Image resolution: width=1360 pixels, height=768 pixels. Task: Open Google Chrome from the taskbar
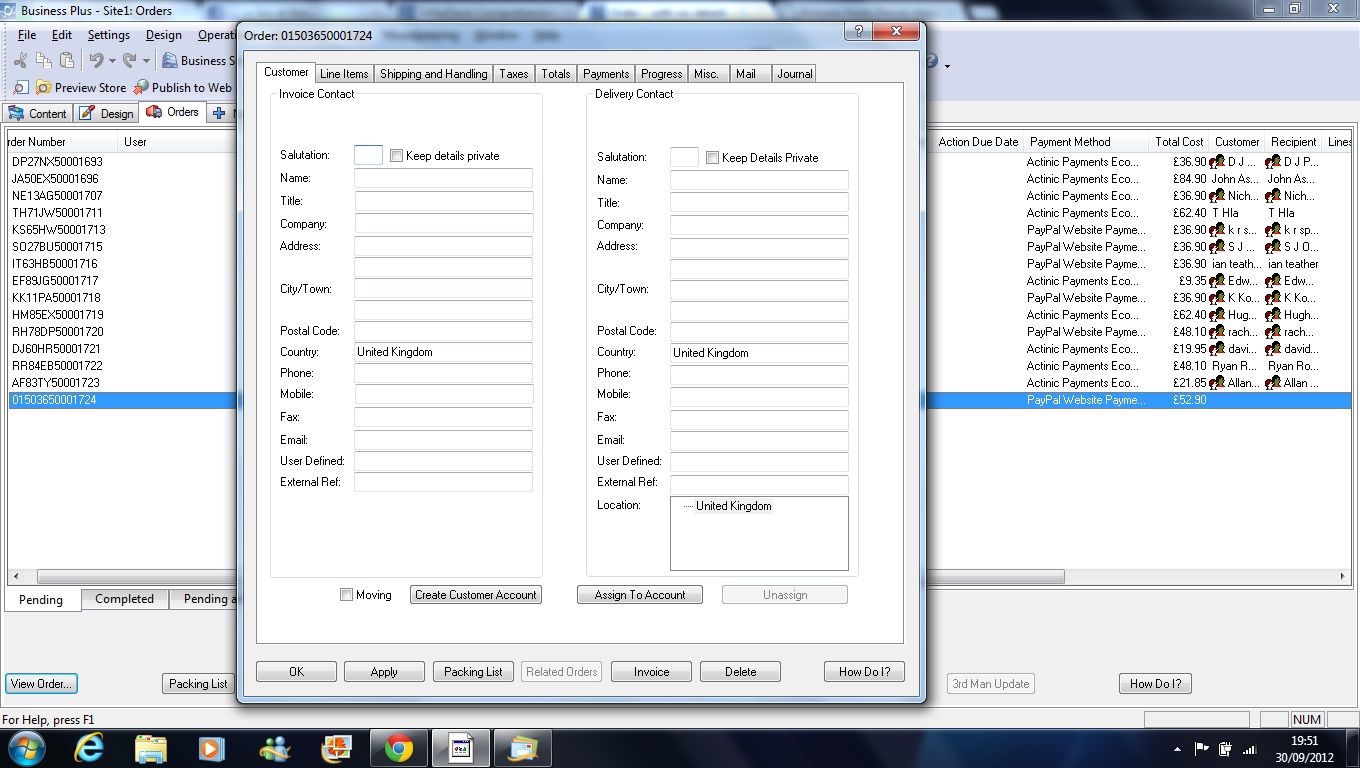[399, 748]
